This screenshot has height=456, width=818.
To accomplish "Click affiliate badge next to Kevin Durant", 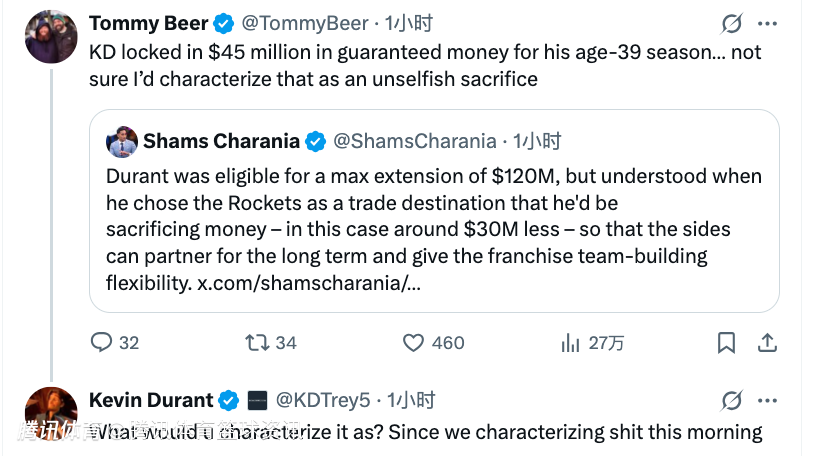I will (257, 401).
